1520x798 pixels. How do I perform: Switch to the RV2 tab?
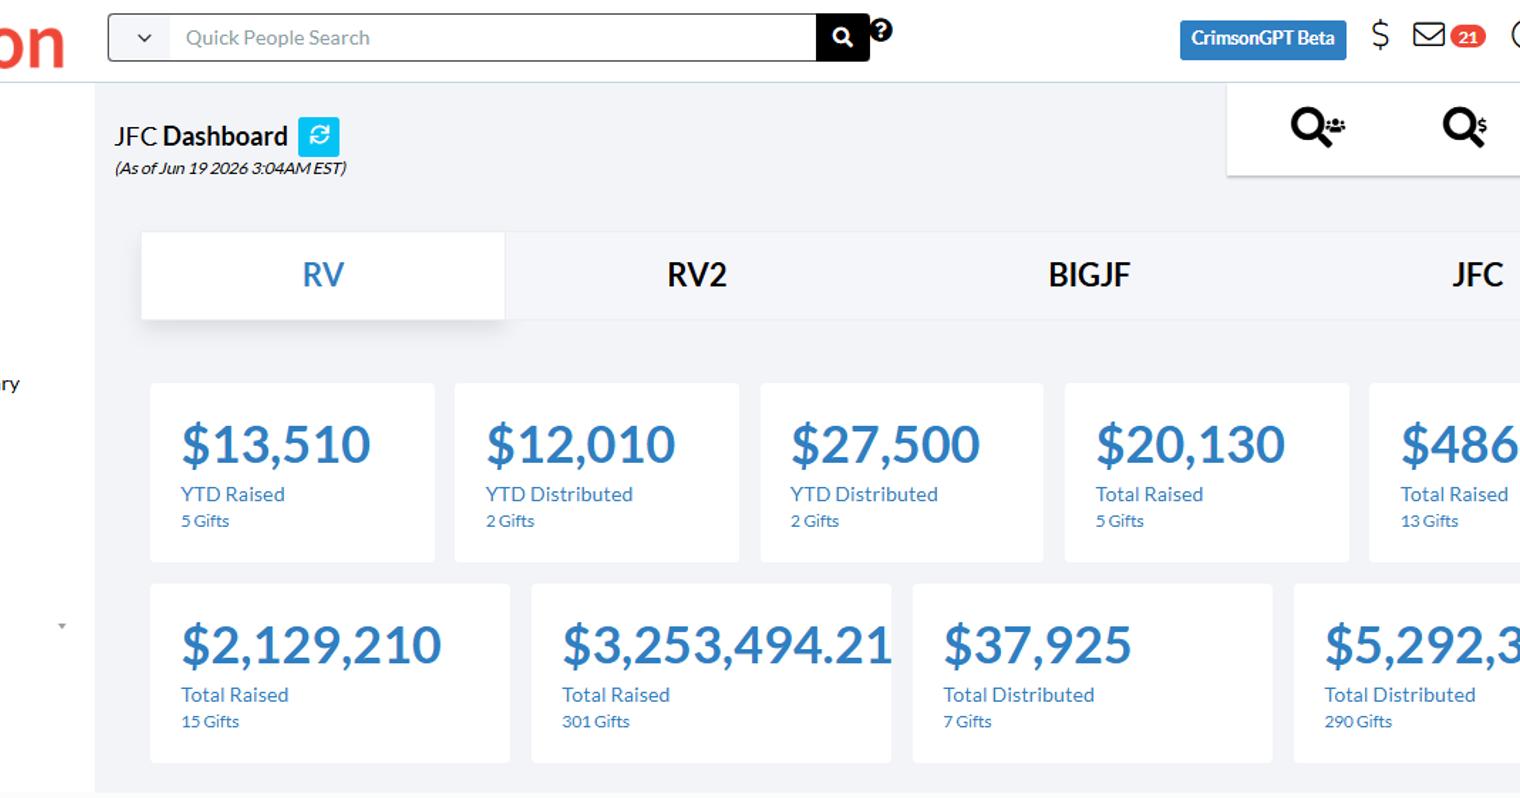coord(697,276)
